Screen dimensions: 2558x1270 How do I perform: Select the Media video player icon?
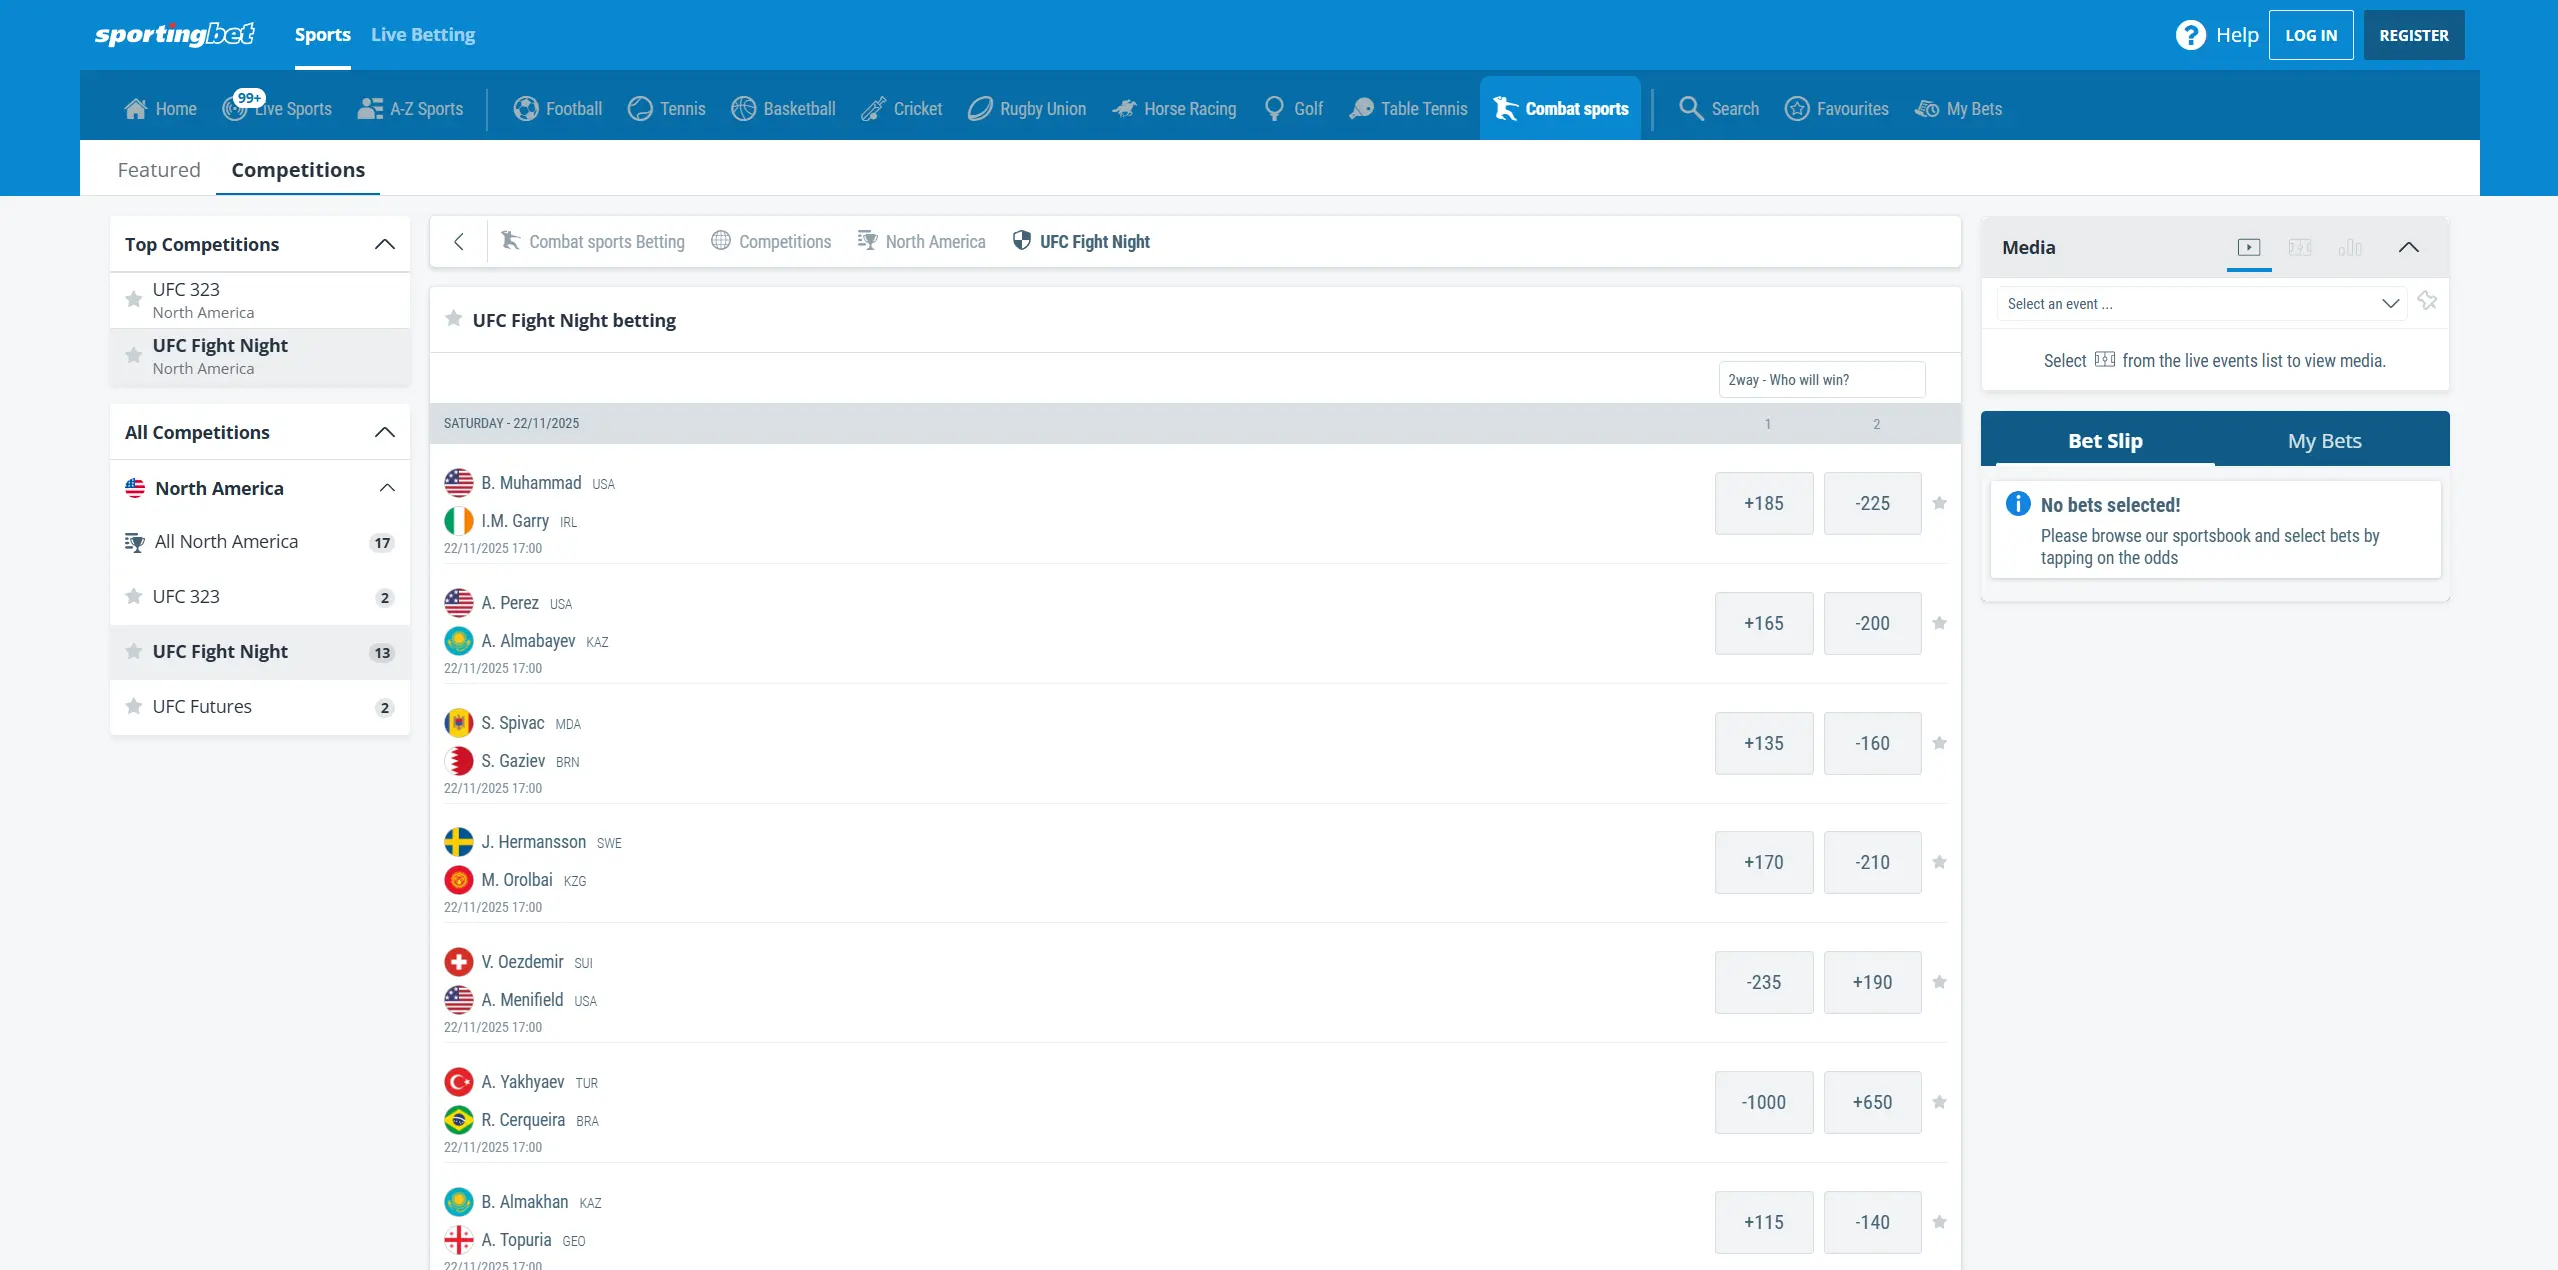tap(2249, 247)
